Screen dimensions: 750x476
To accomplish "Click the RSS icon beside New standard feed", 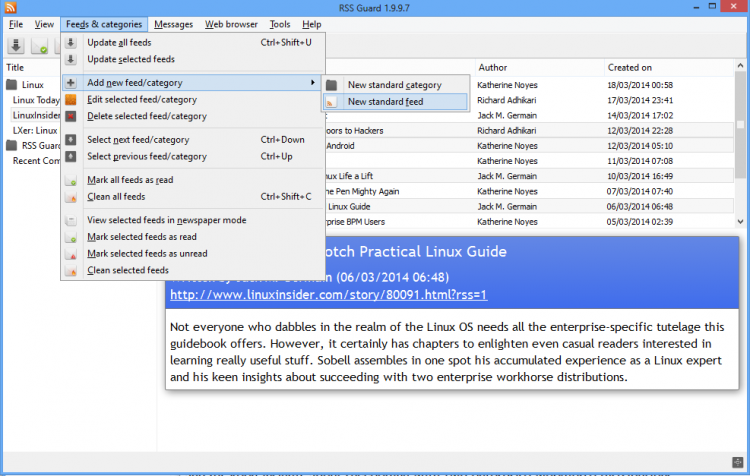I will 331,102.
